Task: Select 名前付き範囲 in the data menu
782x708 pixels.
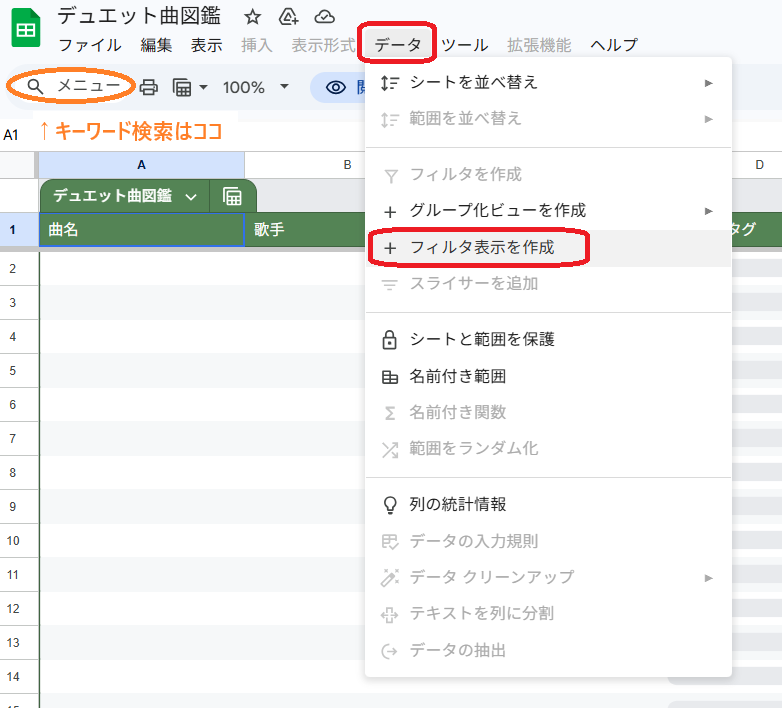Action: pyautogui.click(x=457, y=377)
